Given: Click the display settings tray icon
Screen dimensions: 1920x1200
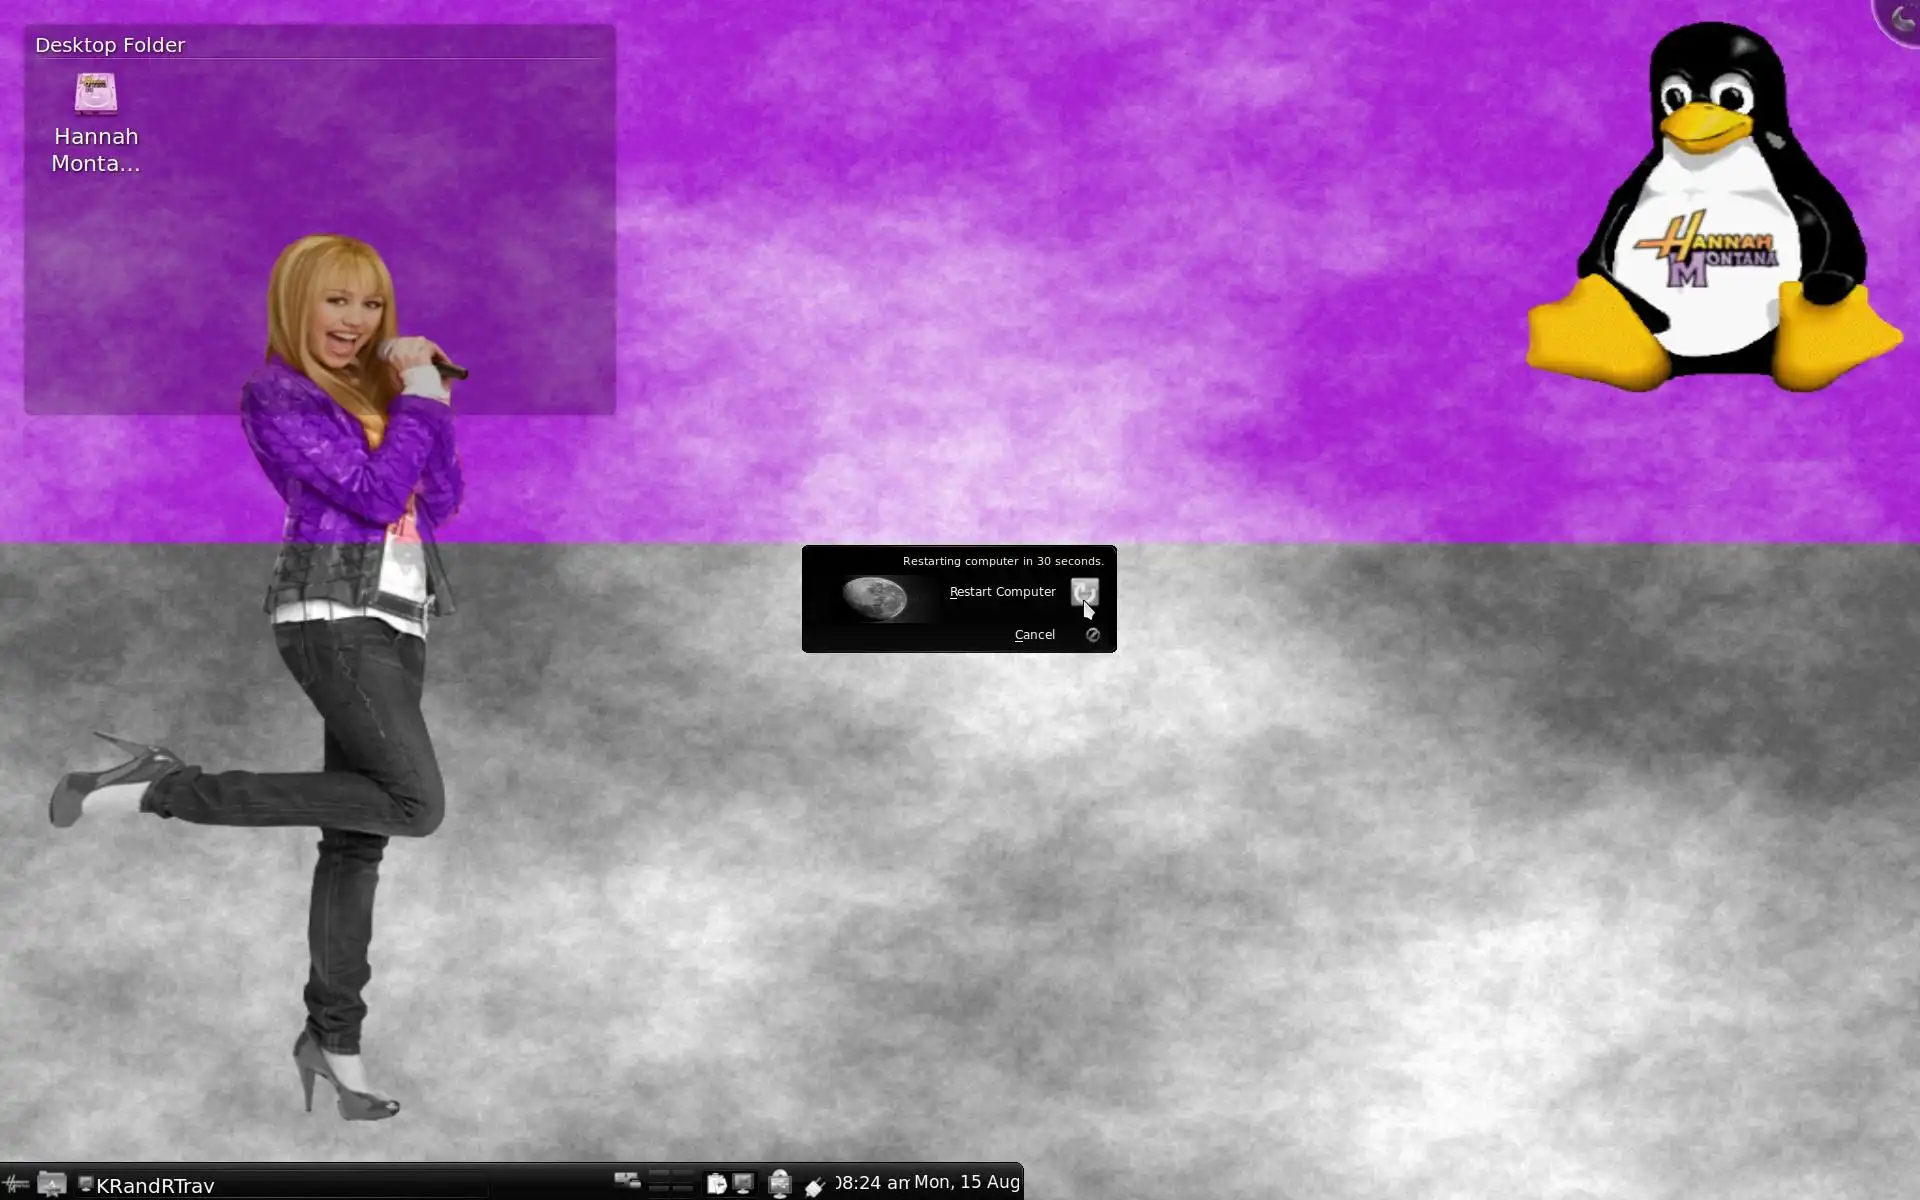Looking at the screenshot, I should pyautogui.click(x=743, y=1184).
